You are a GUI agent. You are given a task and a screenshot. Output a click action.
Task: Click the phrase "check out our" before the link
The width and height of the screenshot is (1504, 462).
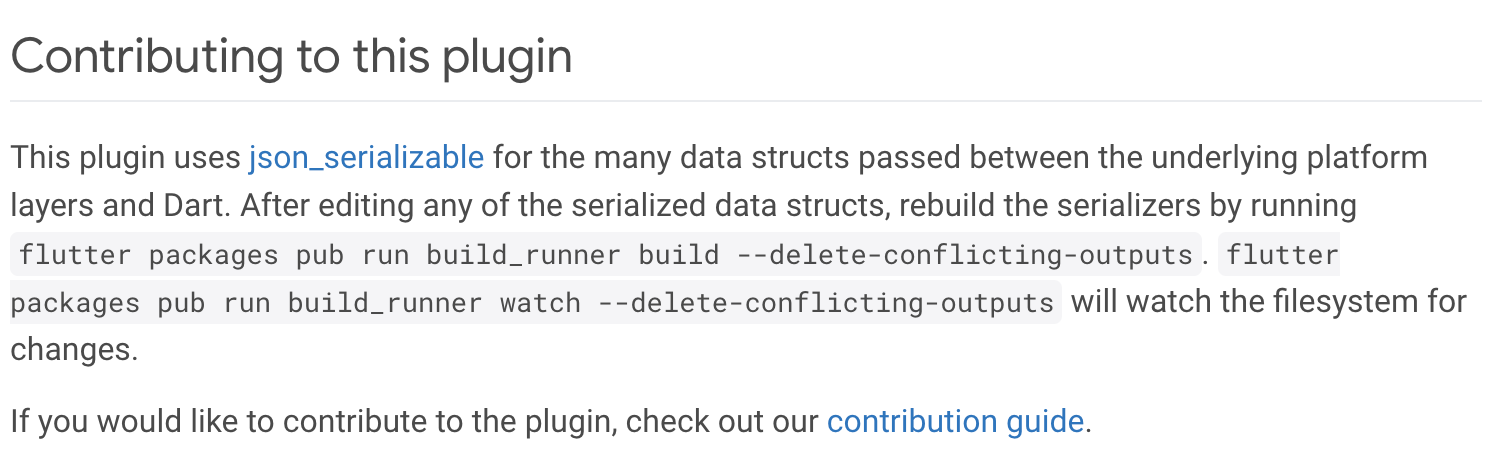point(722,421)
